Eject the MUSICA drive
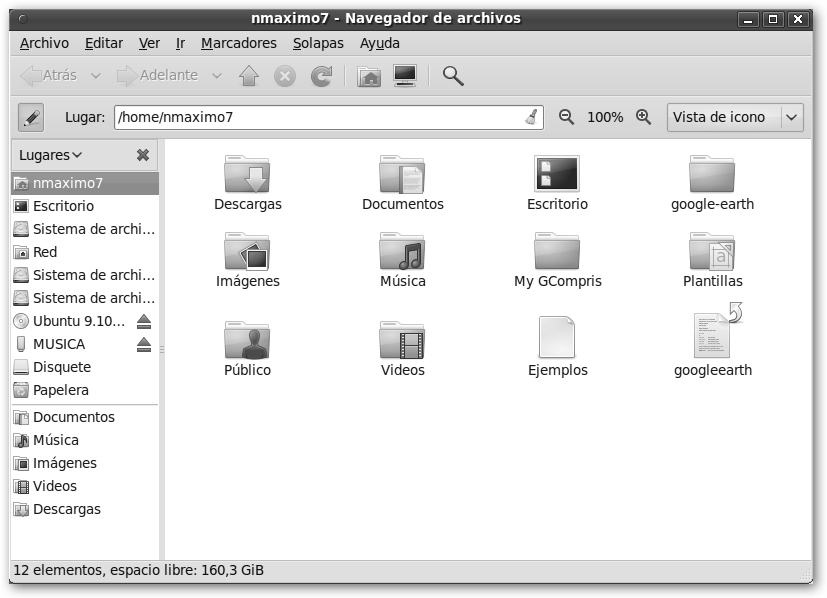The image size is (827, 598). click(x=144, y=344)
